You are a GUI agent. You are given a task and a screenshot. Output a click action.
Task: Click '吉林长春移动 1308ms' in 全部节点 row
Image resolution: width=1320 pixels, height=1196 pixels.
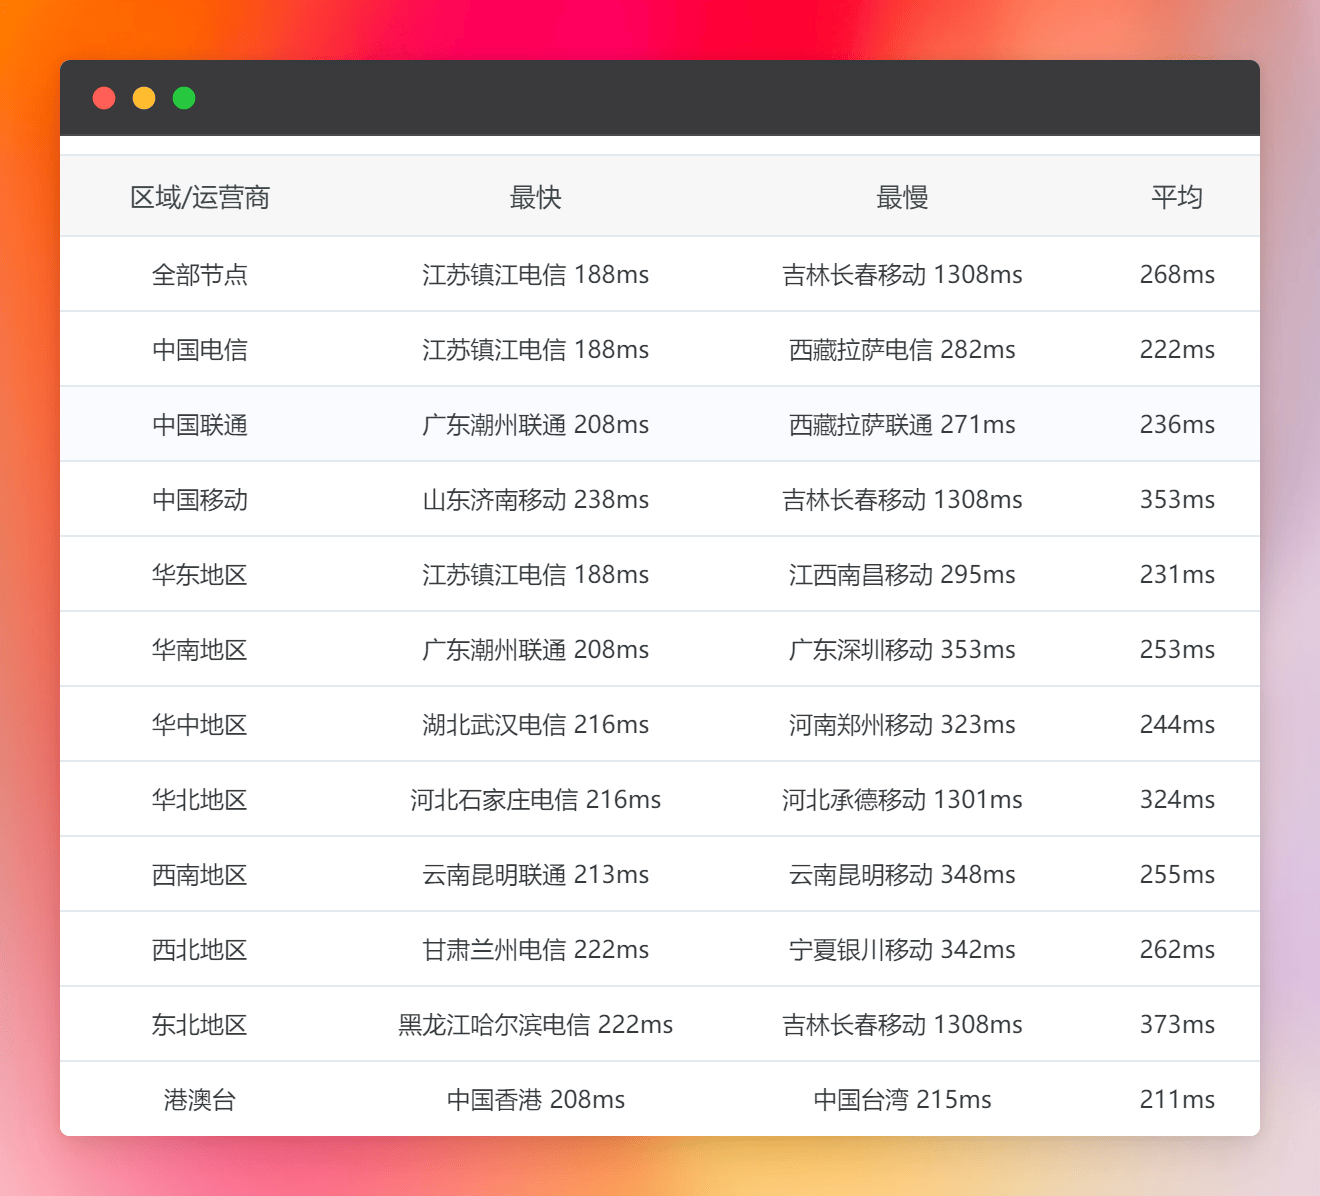[902, 274]
